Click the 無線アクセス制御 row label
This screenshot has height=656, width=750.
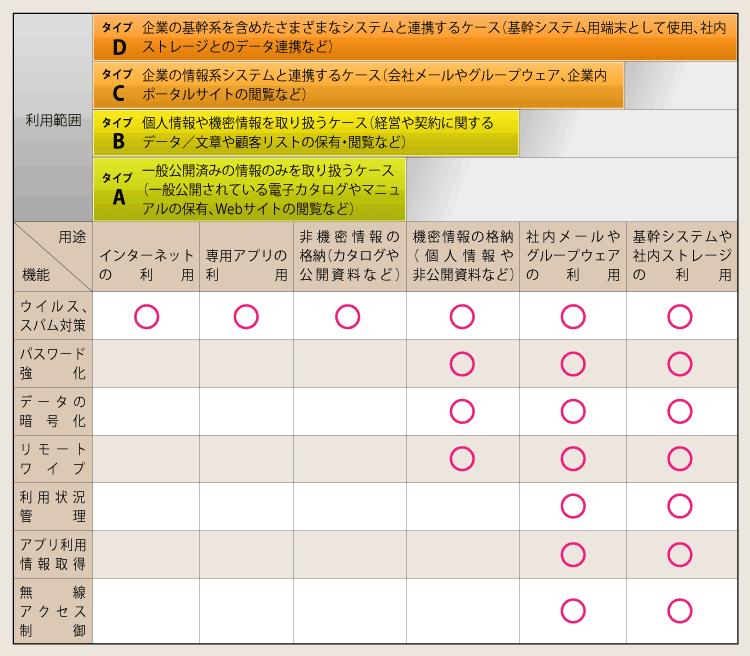pyautogui.click(x=53, y=611)
